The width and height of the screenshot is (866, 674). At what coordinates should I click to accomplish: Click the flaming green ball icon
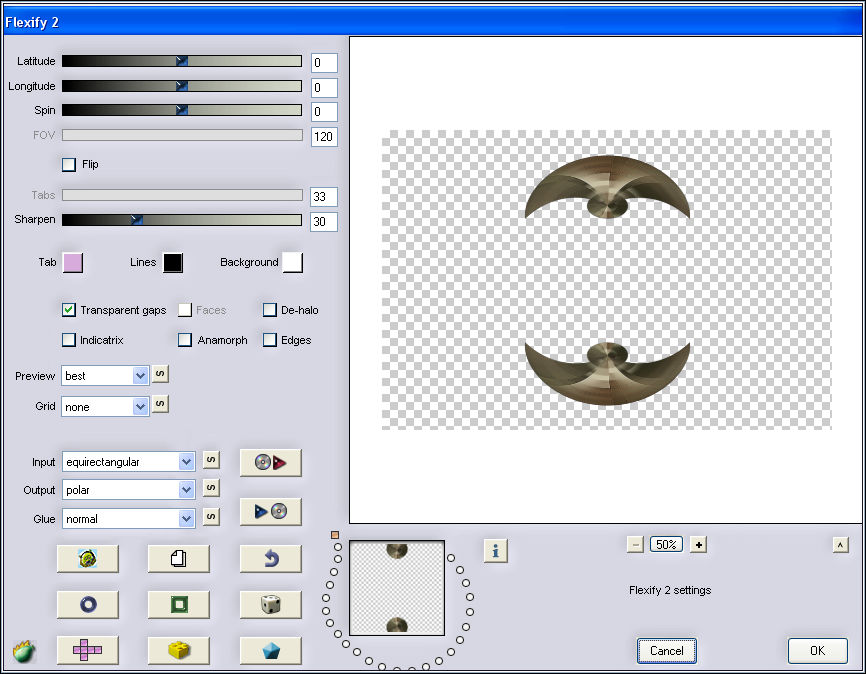click(24, 652)
